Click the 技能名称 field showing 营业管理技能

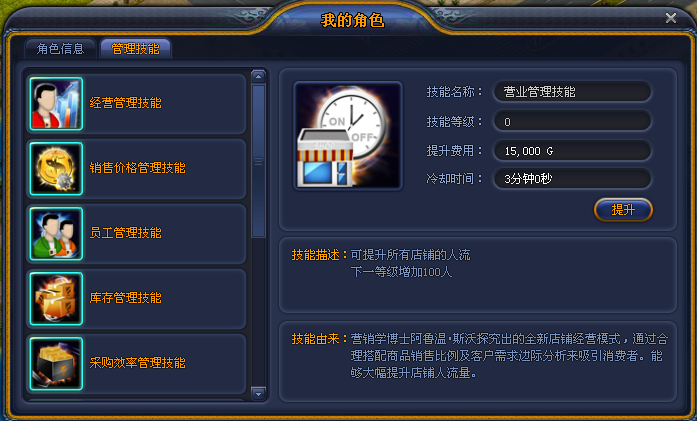tap(572, 92)
